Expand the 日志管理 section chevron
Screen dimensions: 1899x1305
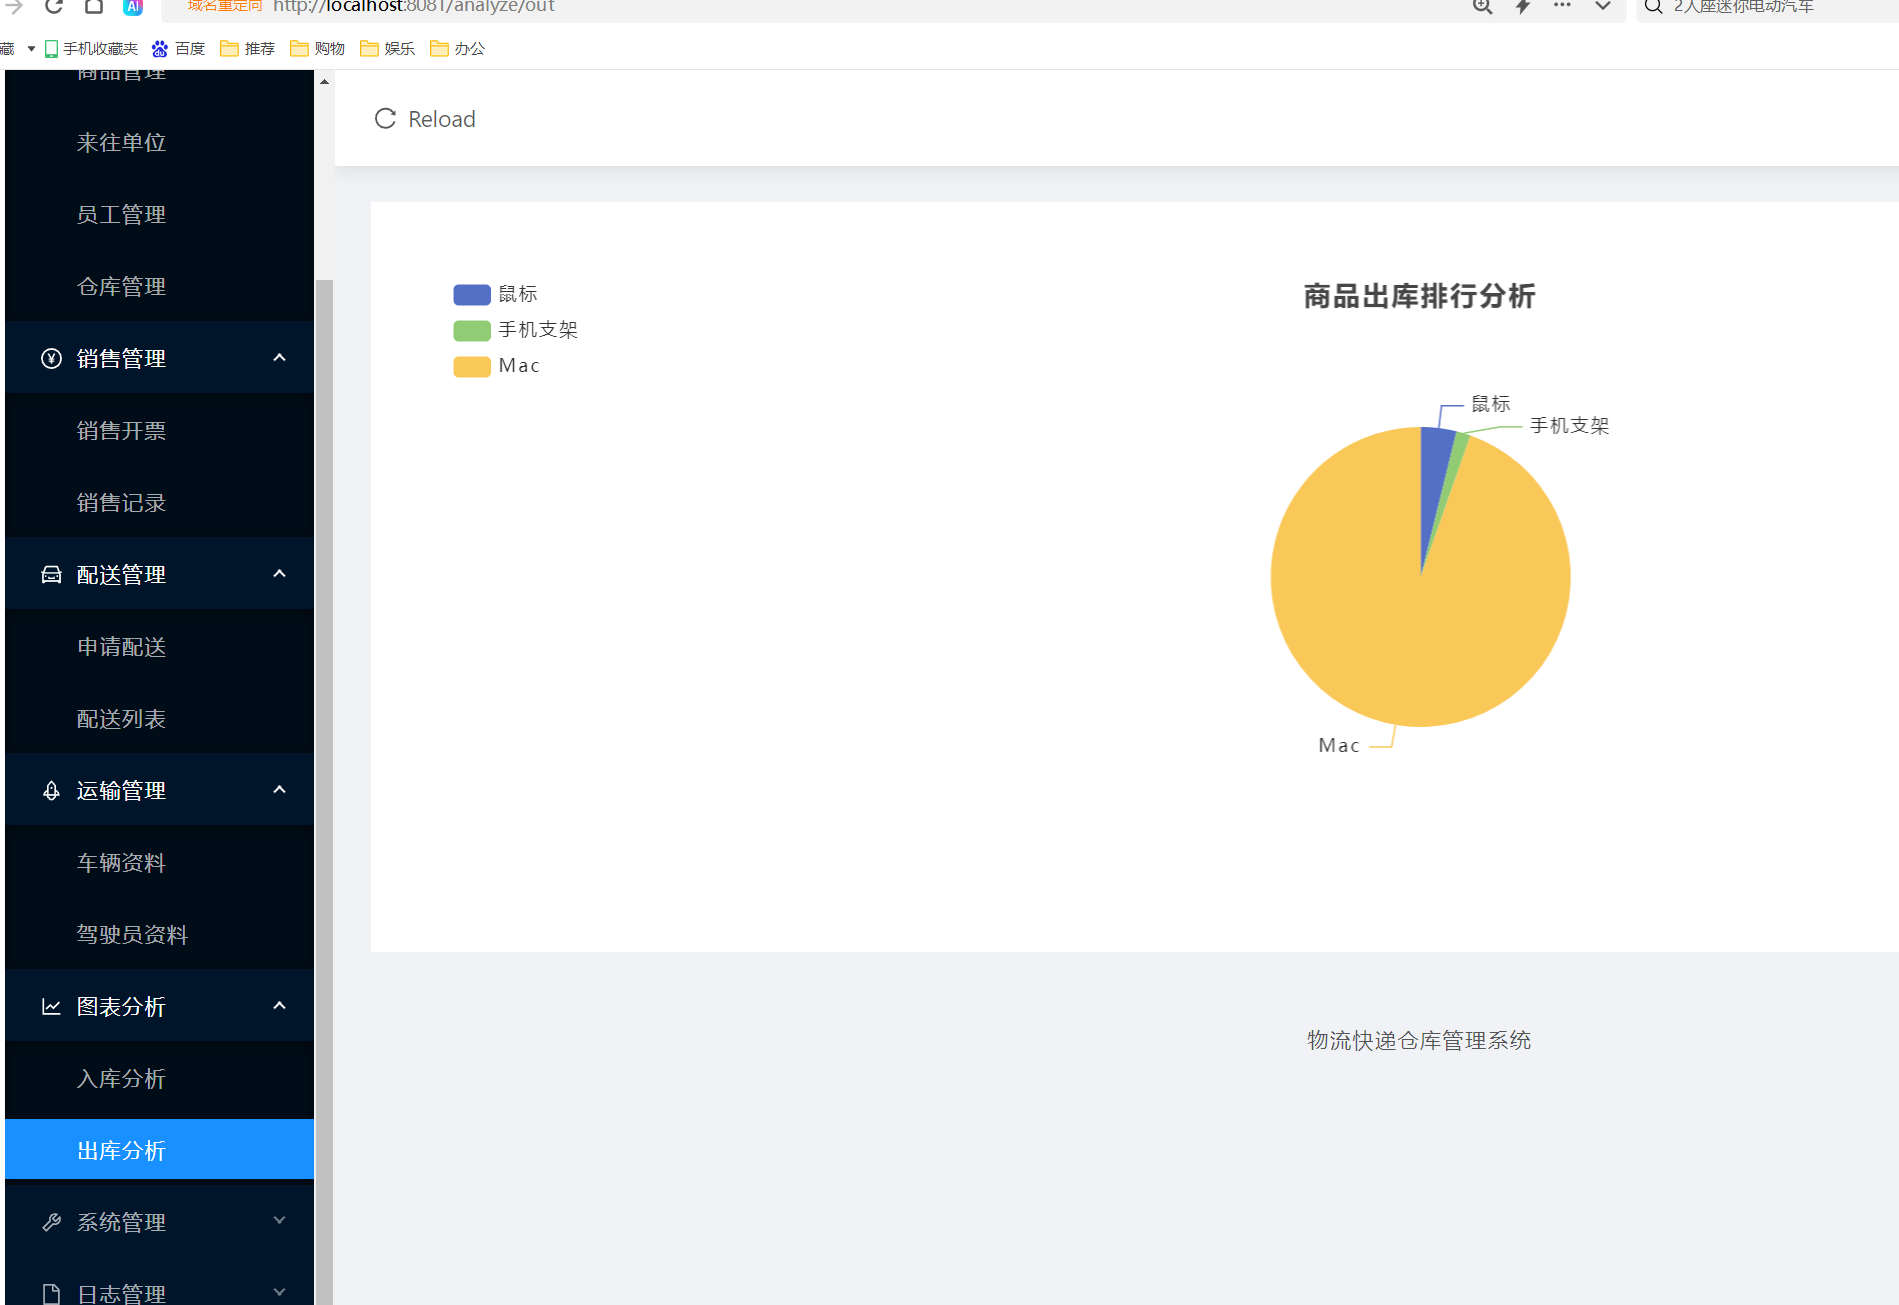[x=279, y=1290]
